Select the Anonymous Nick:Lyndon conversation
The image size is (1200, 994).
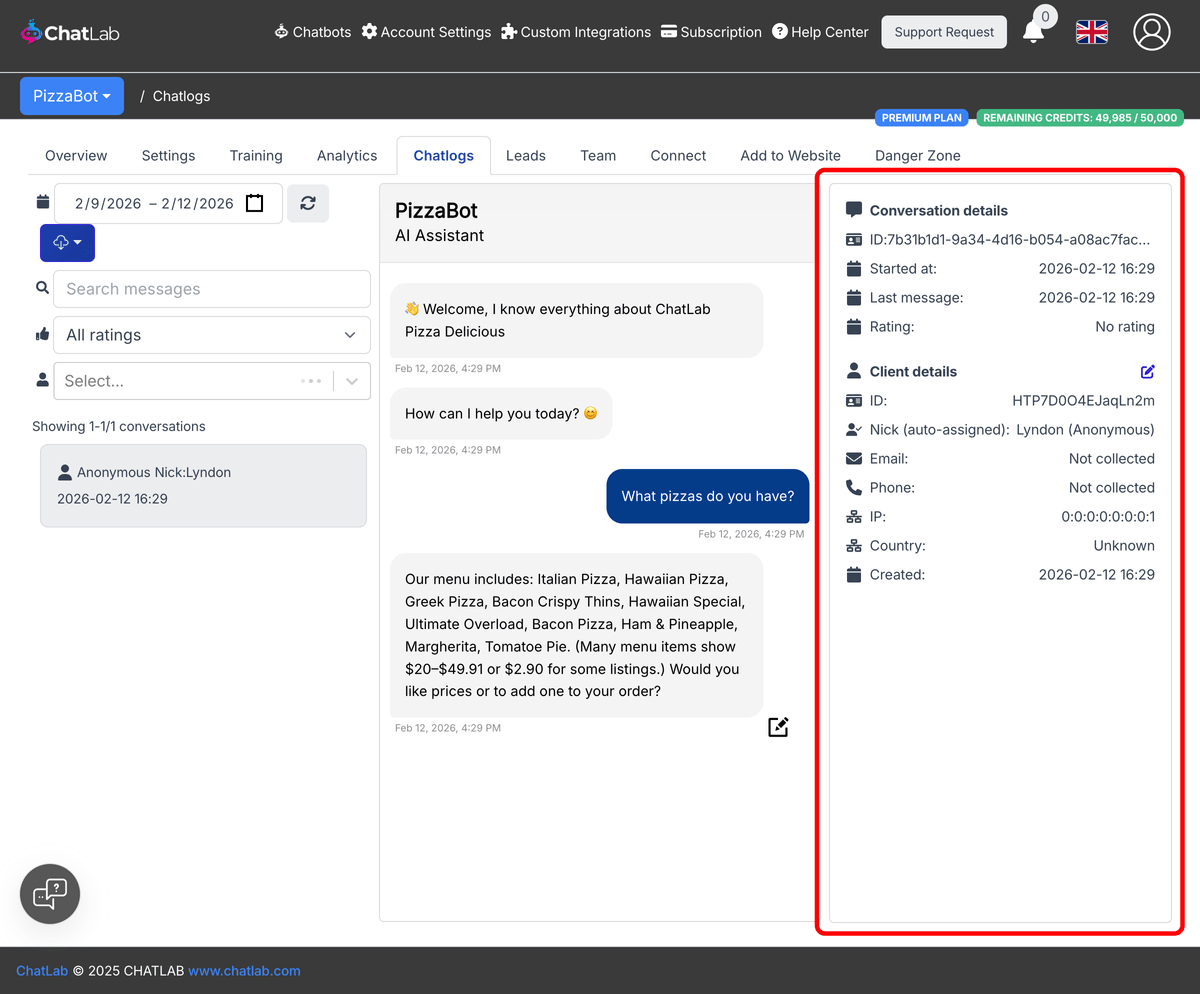pos(203,485)
